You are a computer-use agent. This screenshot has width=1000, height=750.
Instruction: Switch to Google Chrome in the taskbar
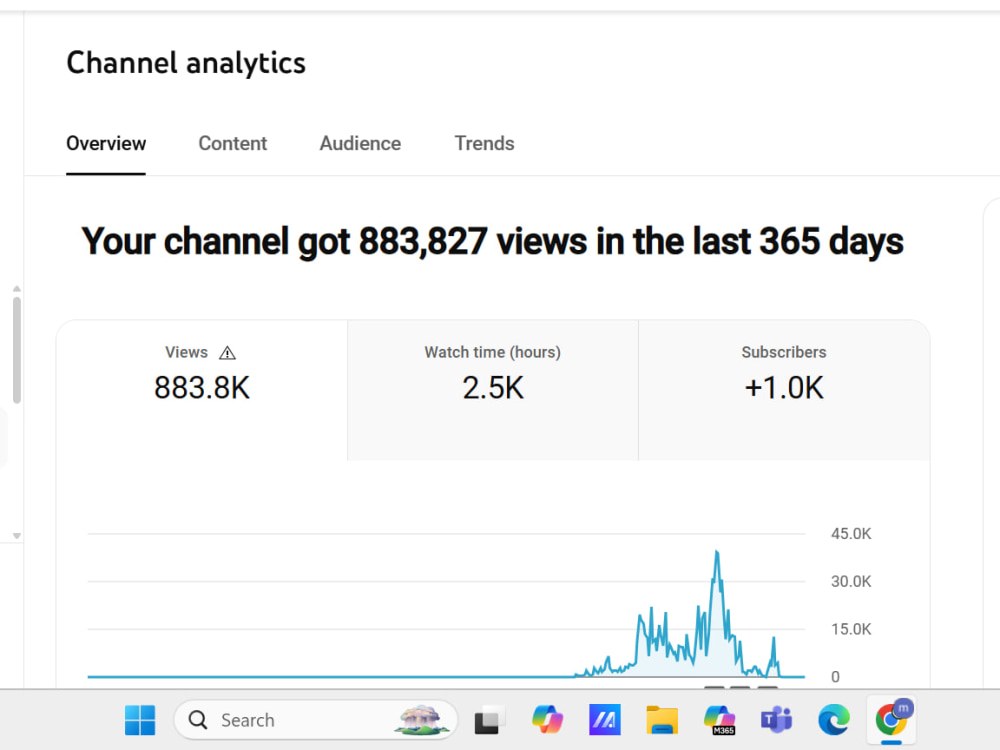tap(892, 720)
